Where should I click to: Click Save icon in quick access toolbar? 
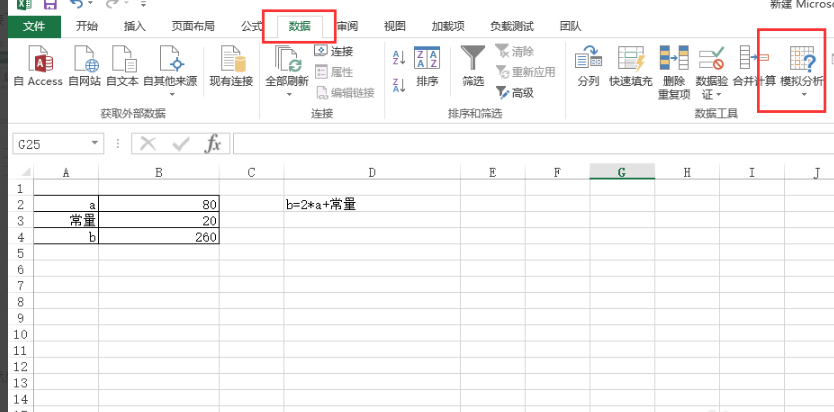tap(50, 5)
